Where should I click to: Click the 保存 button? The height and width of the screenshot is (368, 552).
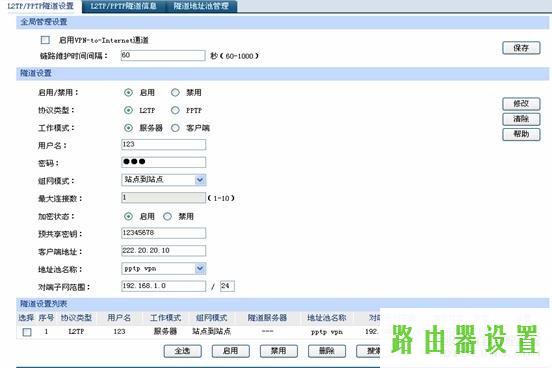pos(521,48)
